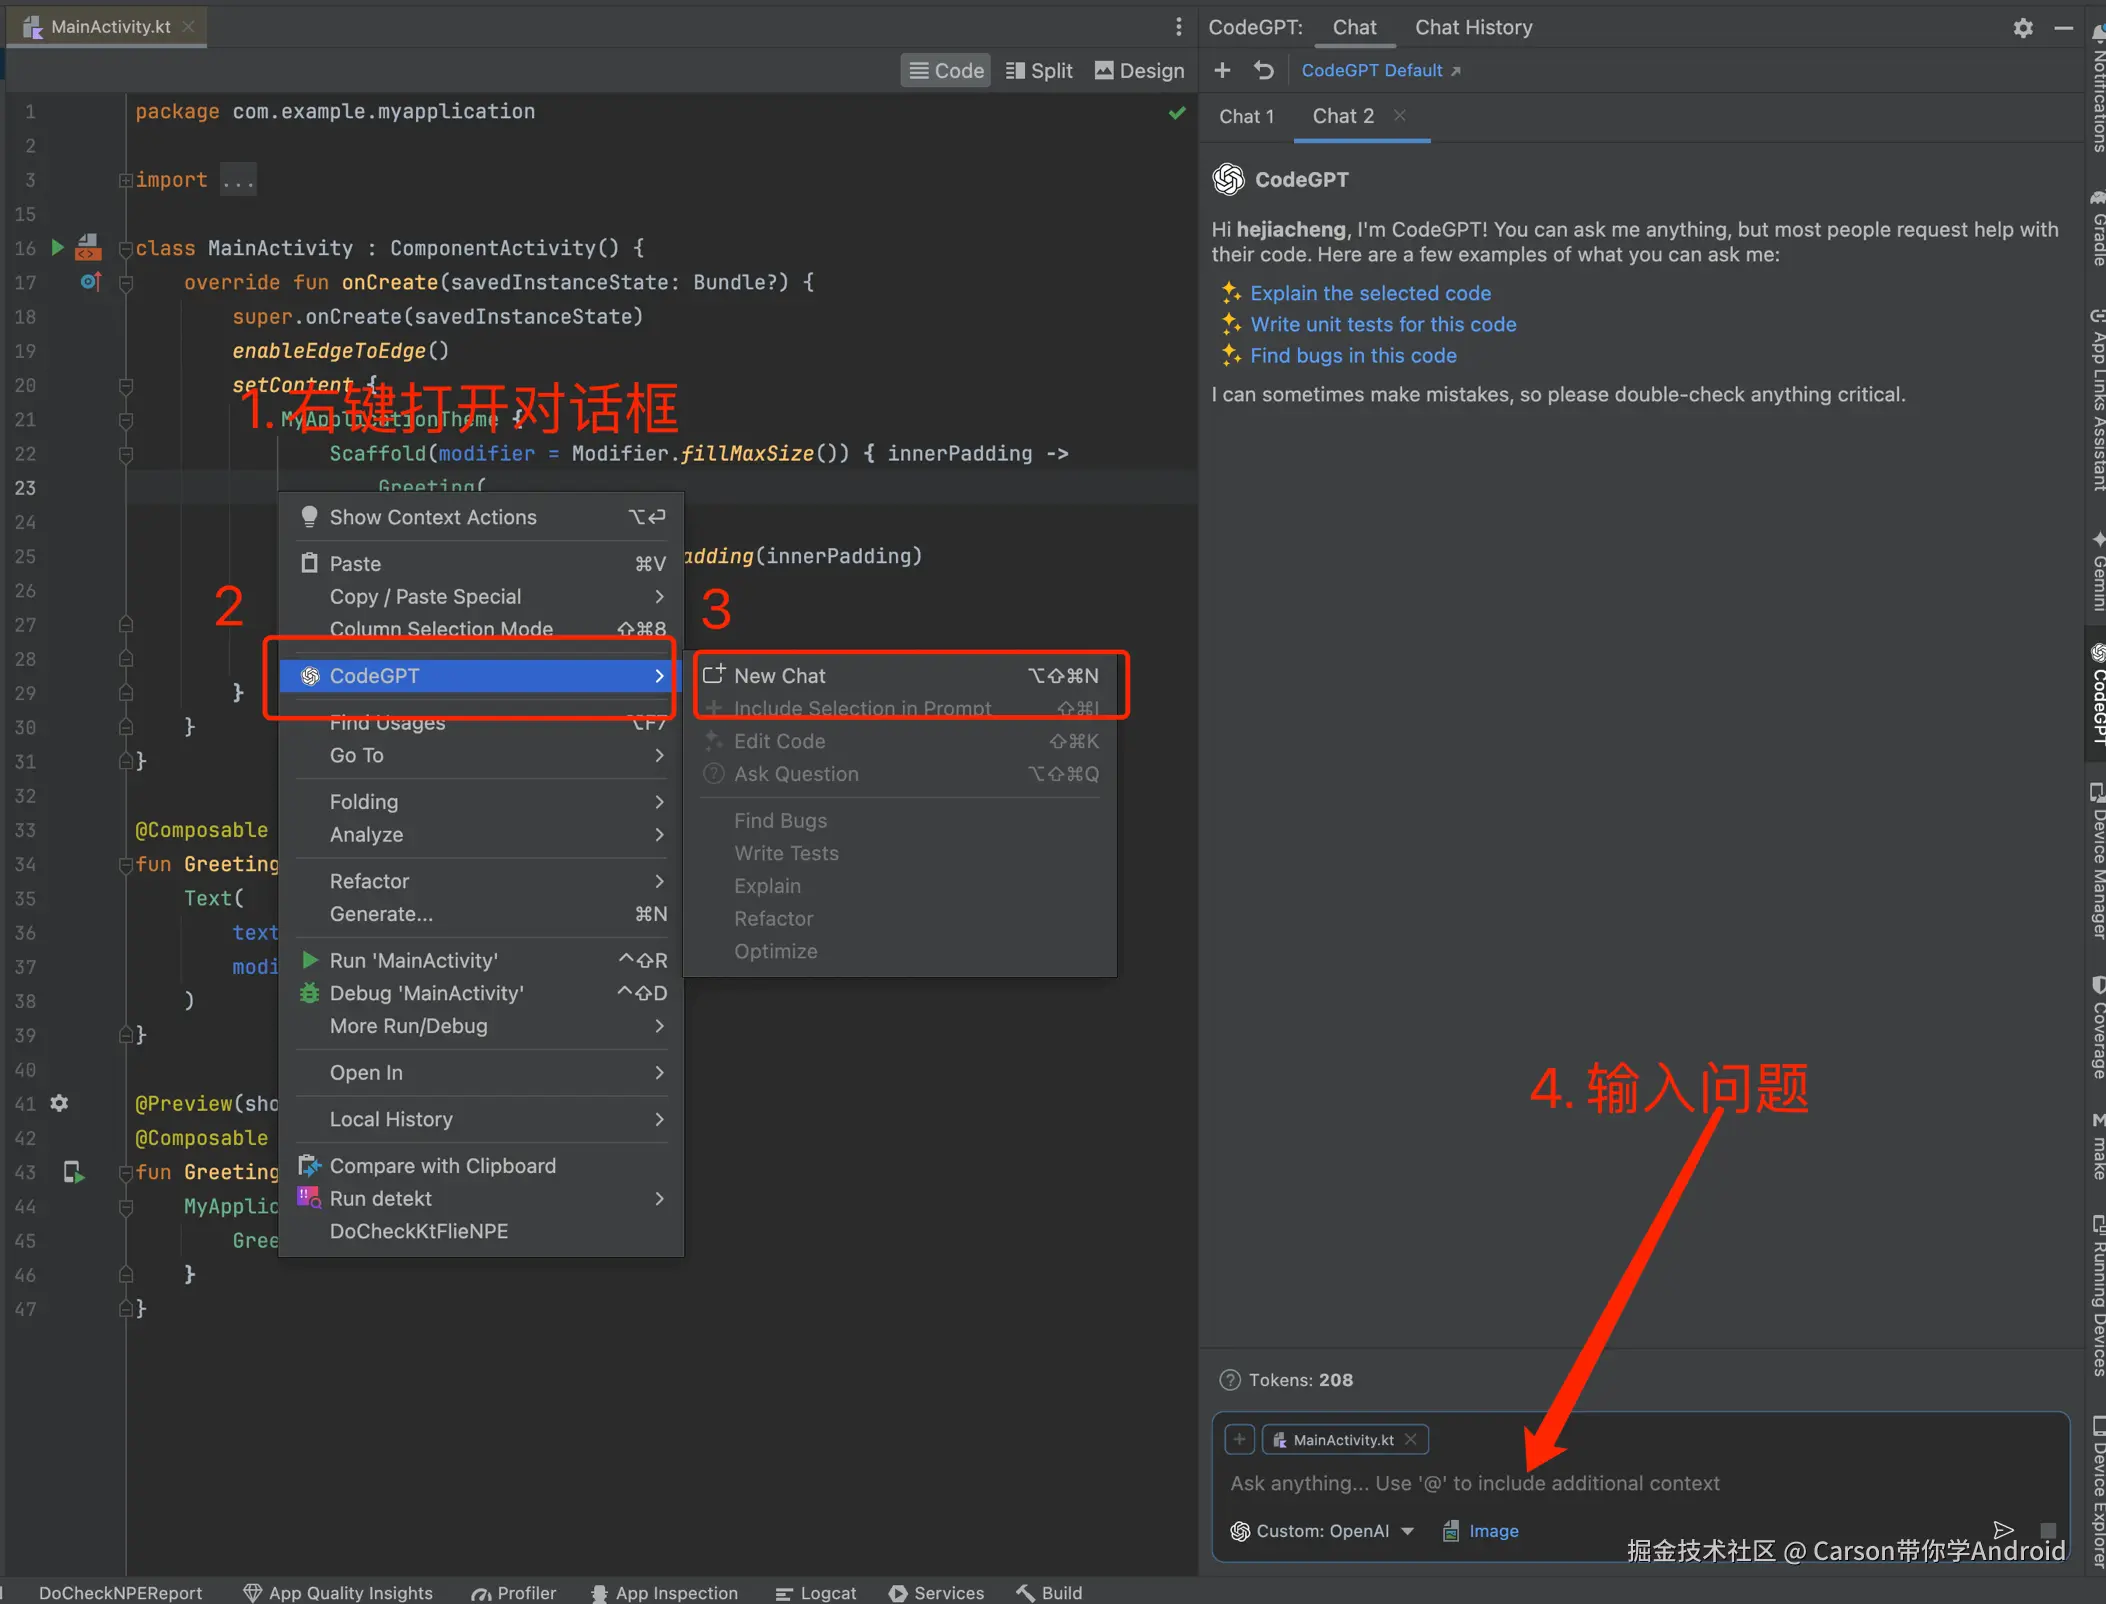2106x1604 pixels.
Task: Switch editor to Design view mode
Action: click(x=1139, y=70)
